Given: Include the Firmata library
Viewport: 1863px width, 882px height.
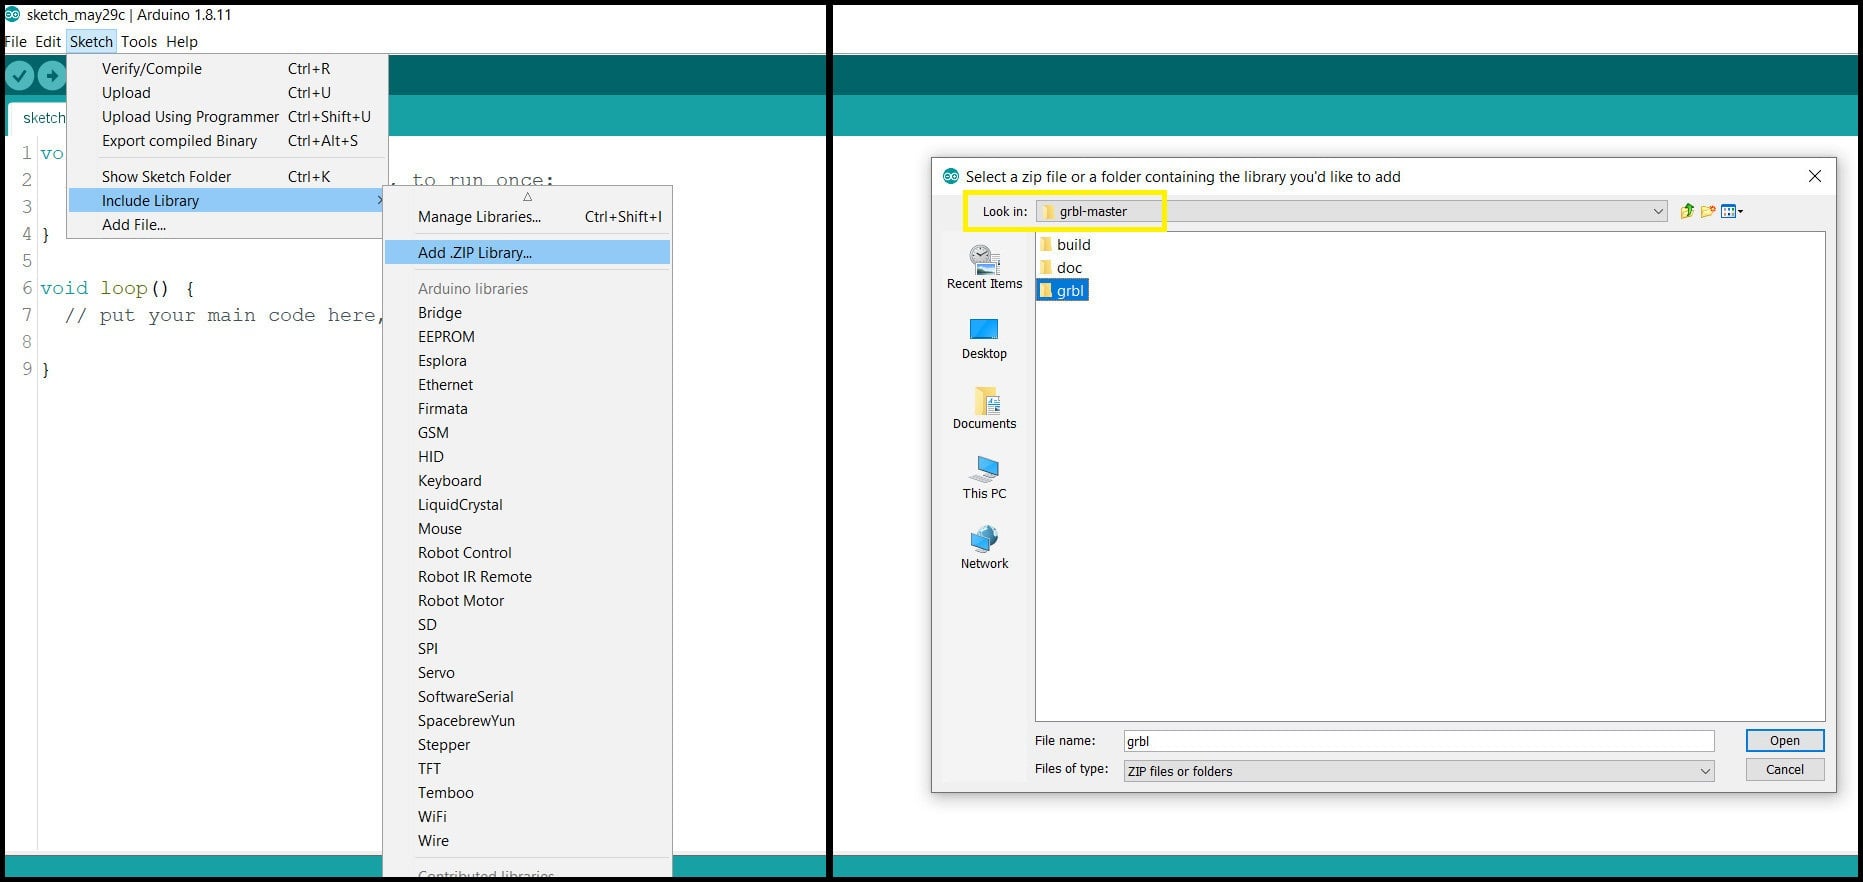Looking at the screenshot, I should [x=527, y=408].
